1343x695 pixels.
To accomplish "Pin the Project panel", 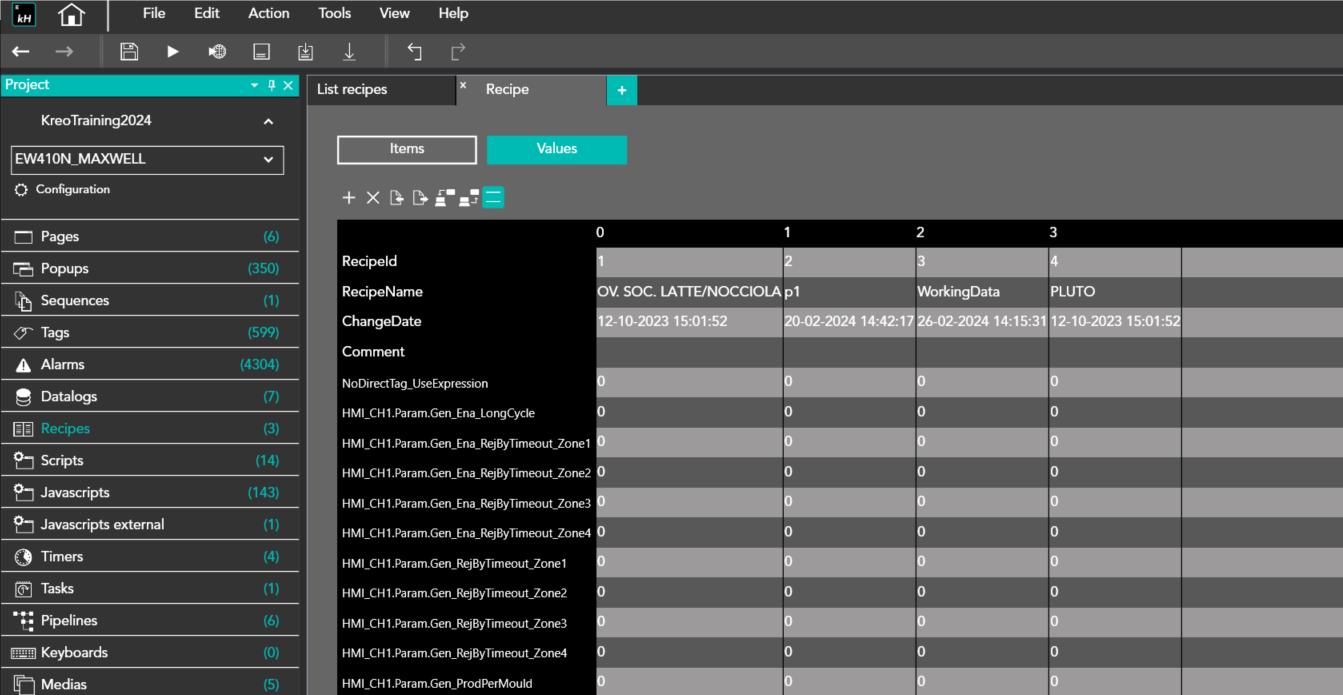I will coord(271,86).
